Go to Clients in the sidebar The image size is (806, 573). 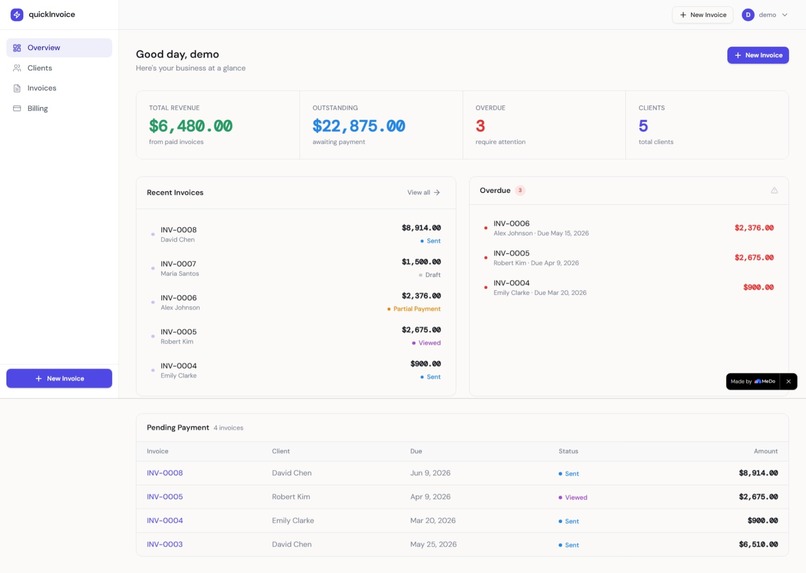point(59,68)
